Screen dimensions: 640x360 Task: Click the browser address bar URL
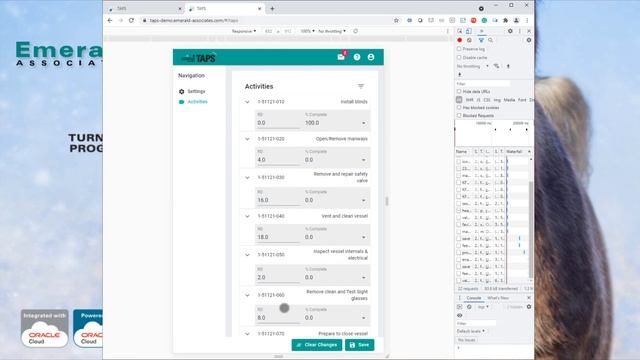194,20
